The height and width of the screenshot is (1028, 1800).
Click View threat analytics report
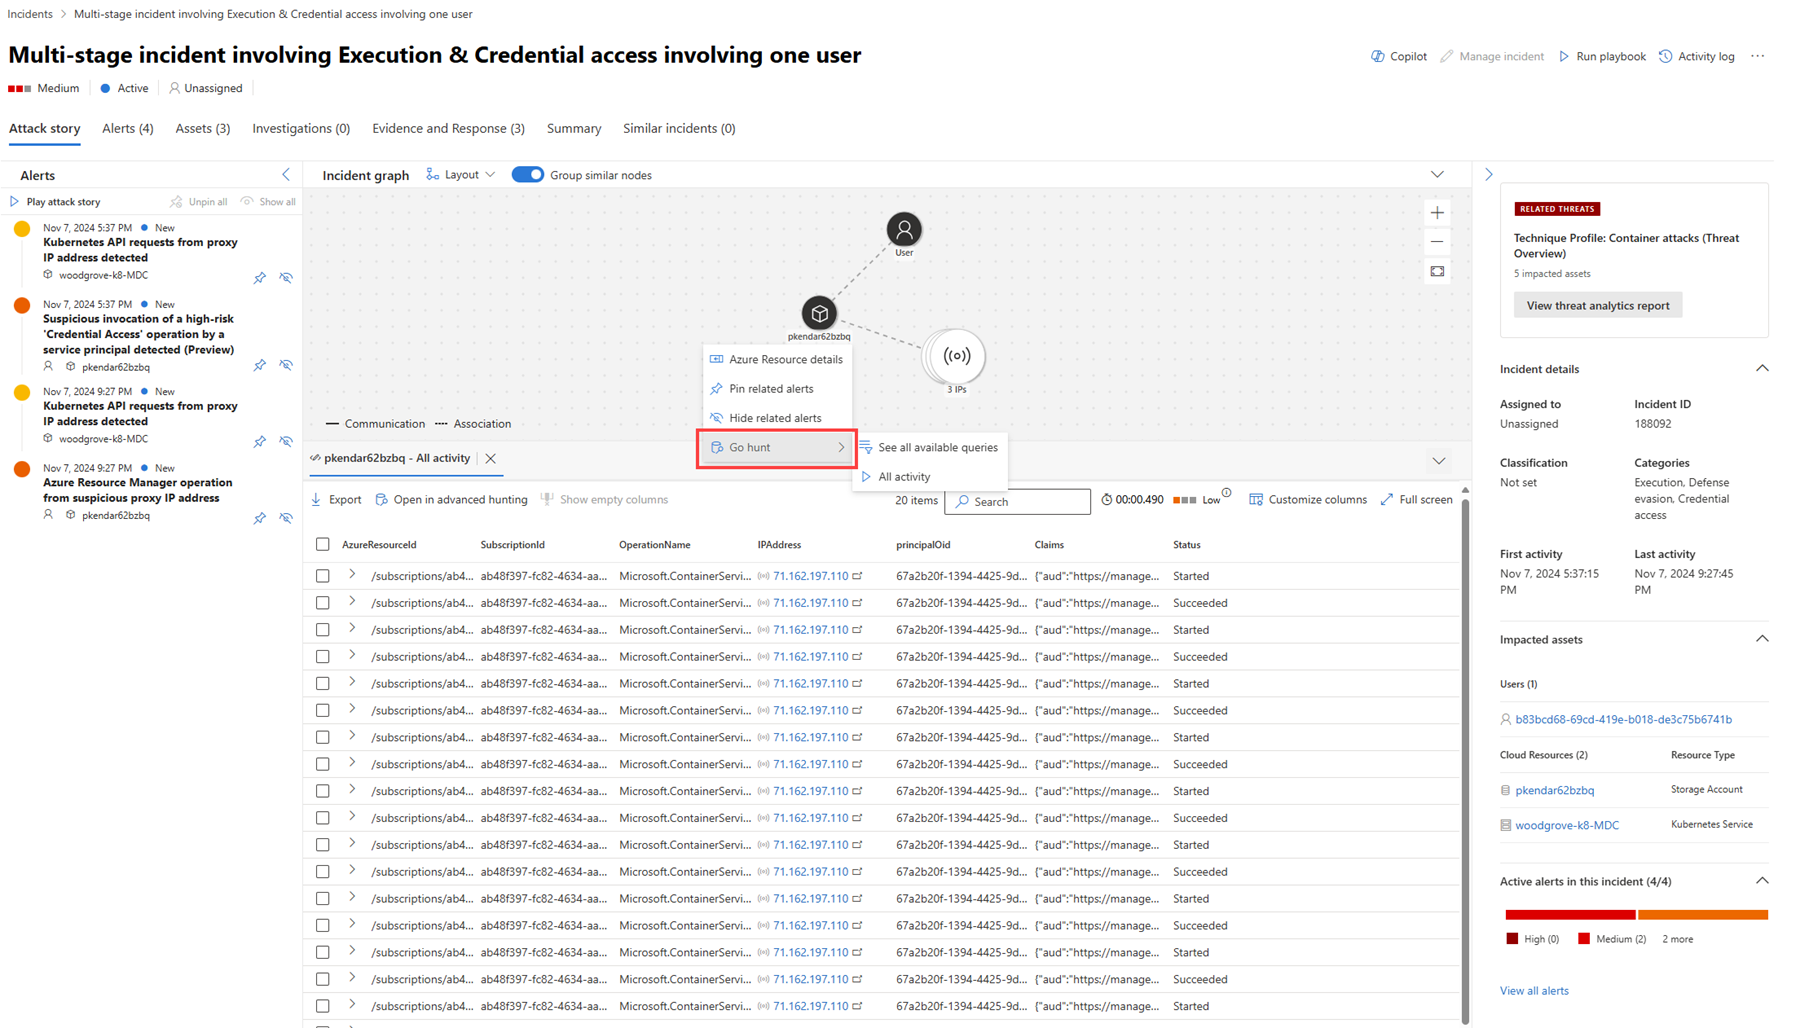pos(1598,306)
